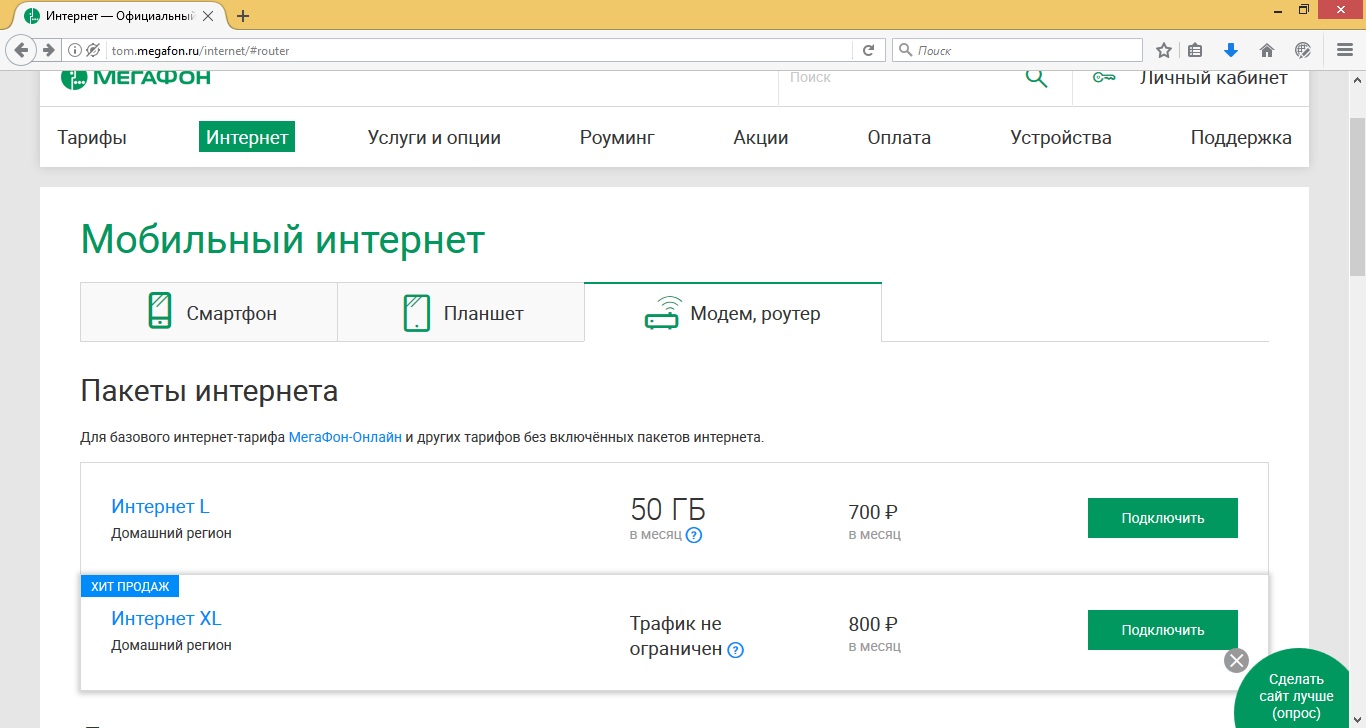
Task: Click the green search magnifier icon
Action: click(1036, 76)
